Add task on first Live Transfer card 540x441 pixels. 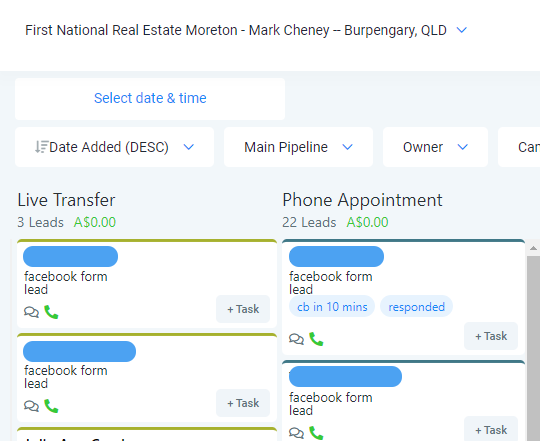coord(243,309)
